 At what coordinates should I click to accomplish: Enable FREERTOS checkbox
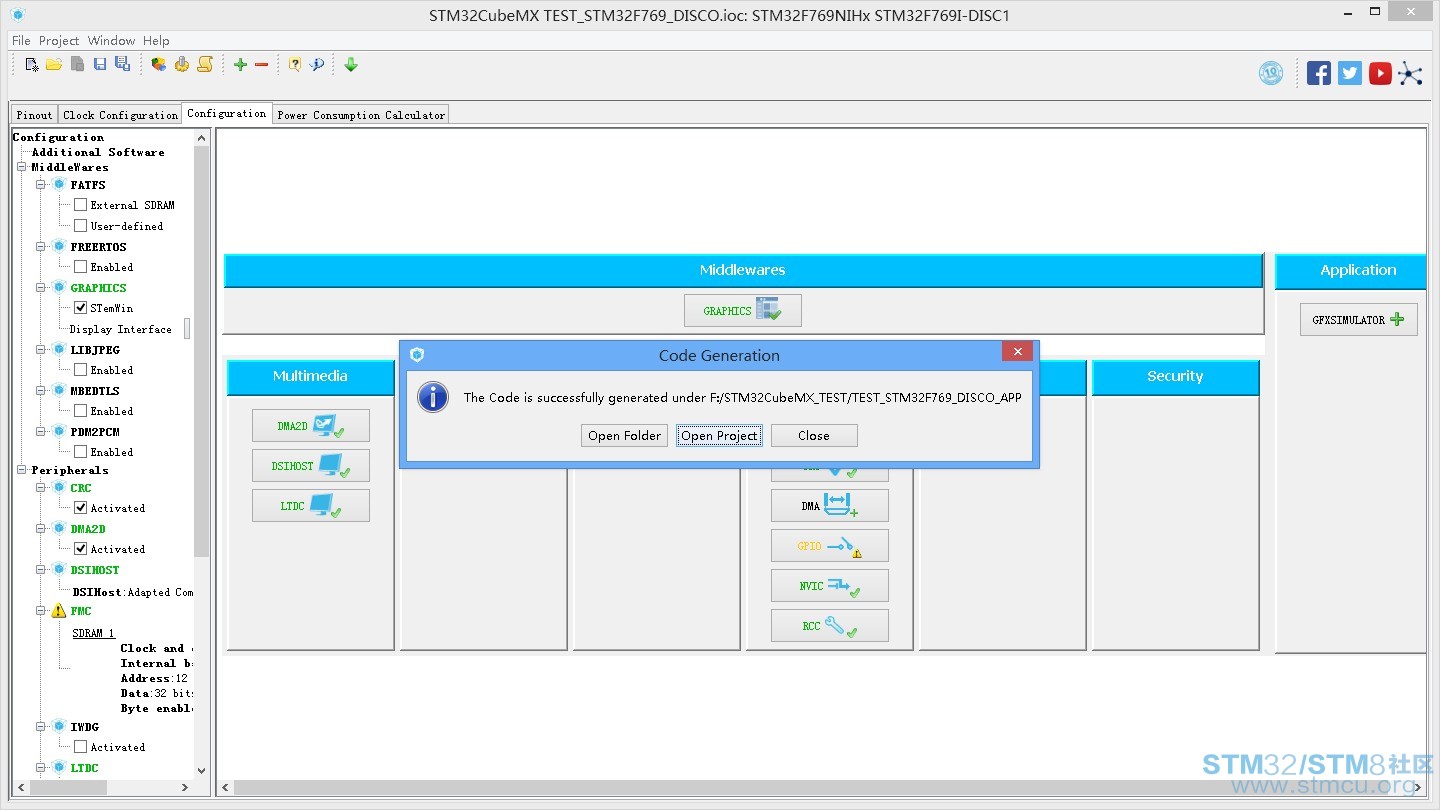81,266
